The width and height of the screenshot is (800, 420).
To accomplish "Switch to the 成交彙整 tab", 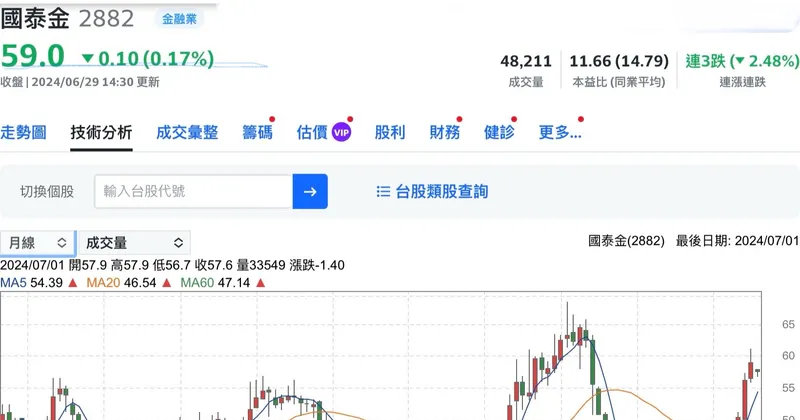I will click(x=187, y=132).
